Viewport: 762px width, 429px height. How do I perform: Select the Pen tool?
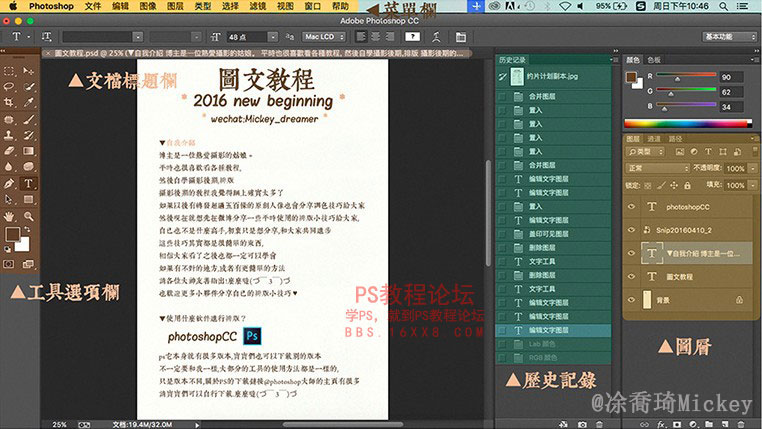9,184
